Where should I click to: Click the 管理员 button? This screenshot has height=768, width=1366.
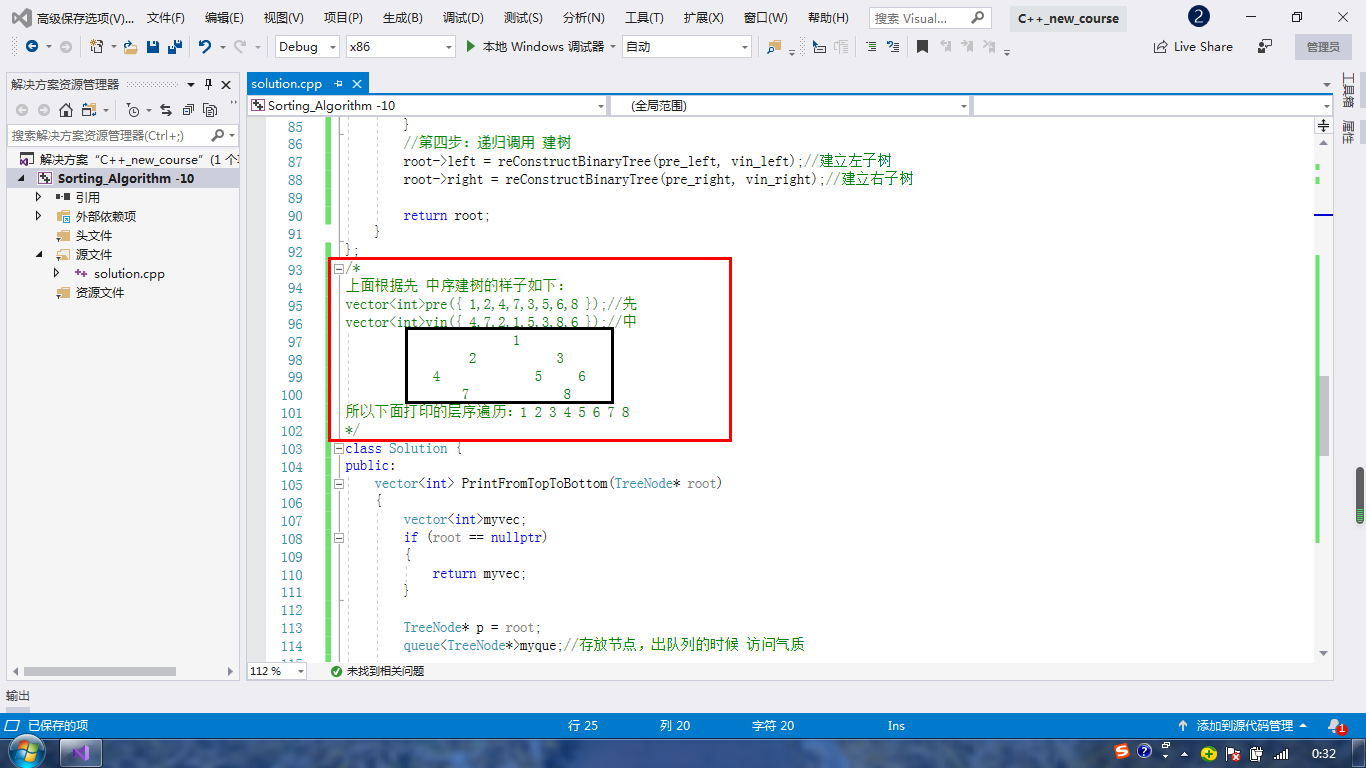pos(1322,46)
